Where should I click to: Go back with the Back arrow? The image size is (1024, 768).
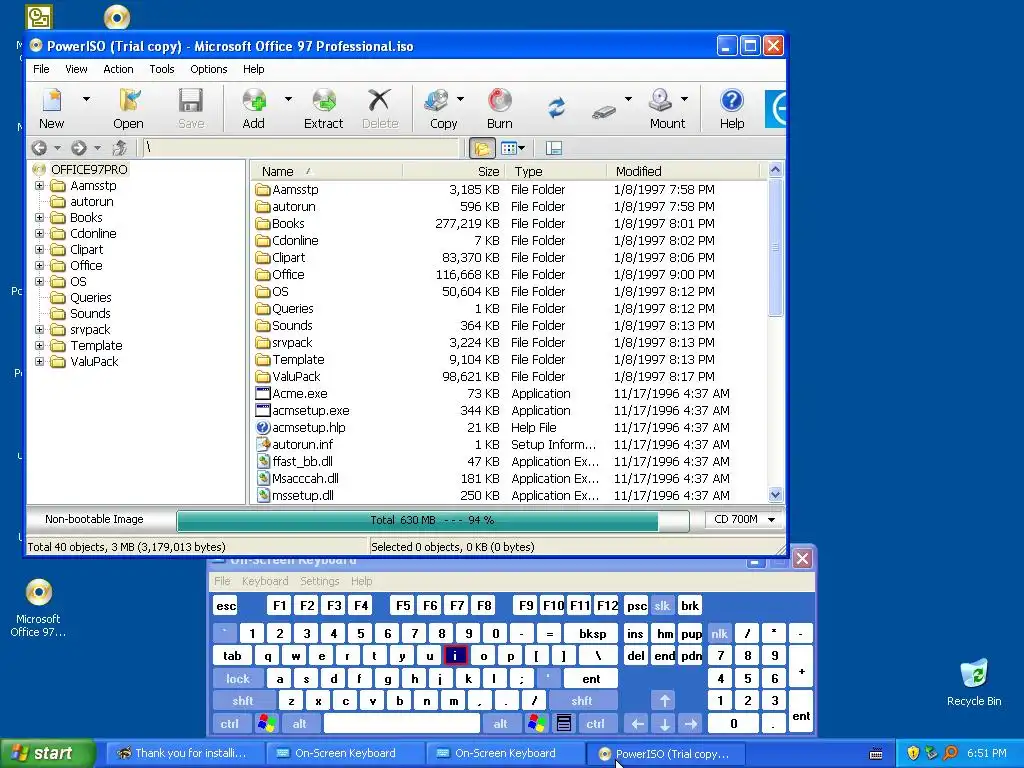coord(39,148)
